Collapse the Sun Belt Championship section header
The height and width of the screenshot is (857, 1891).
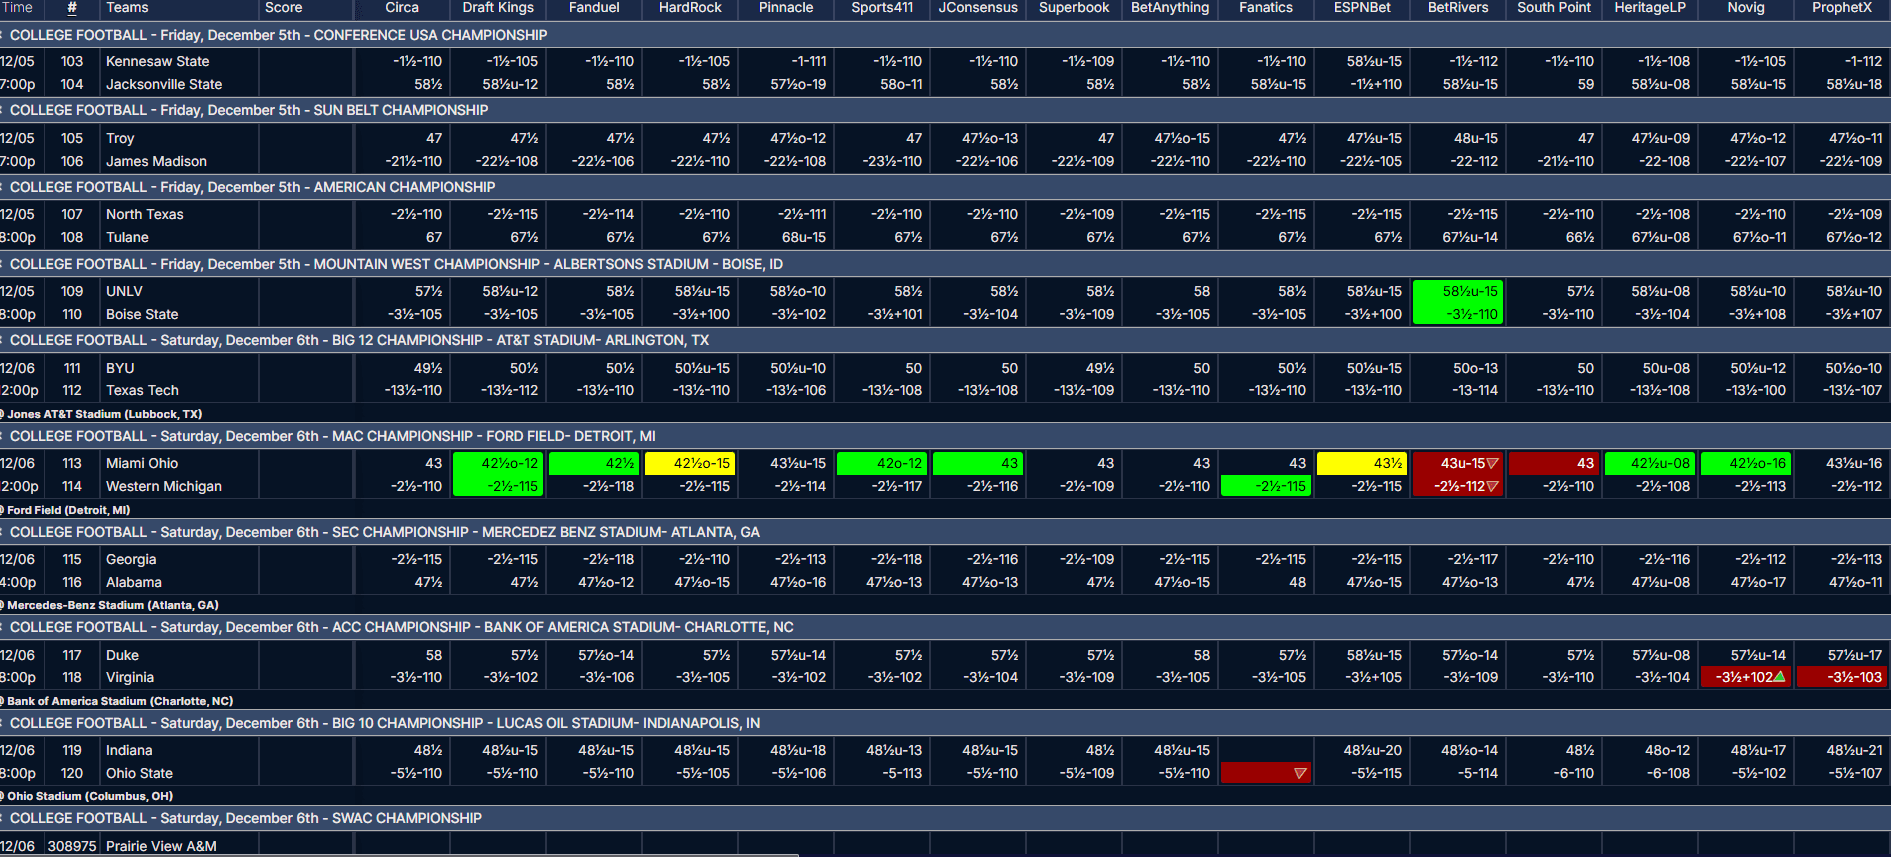(x=4, y=110)
